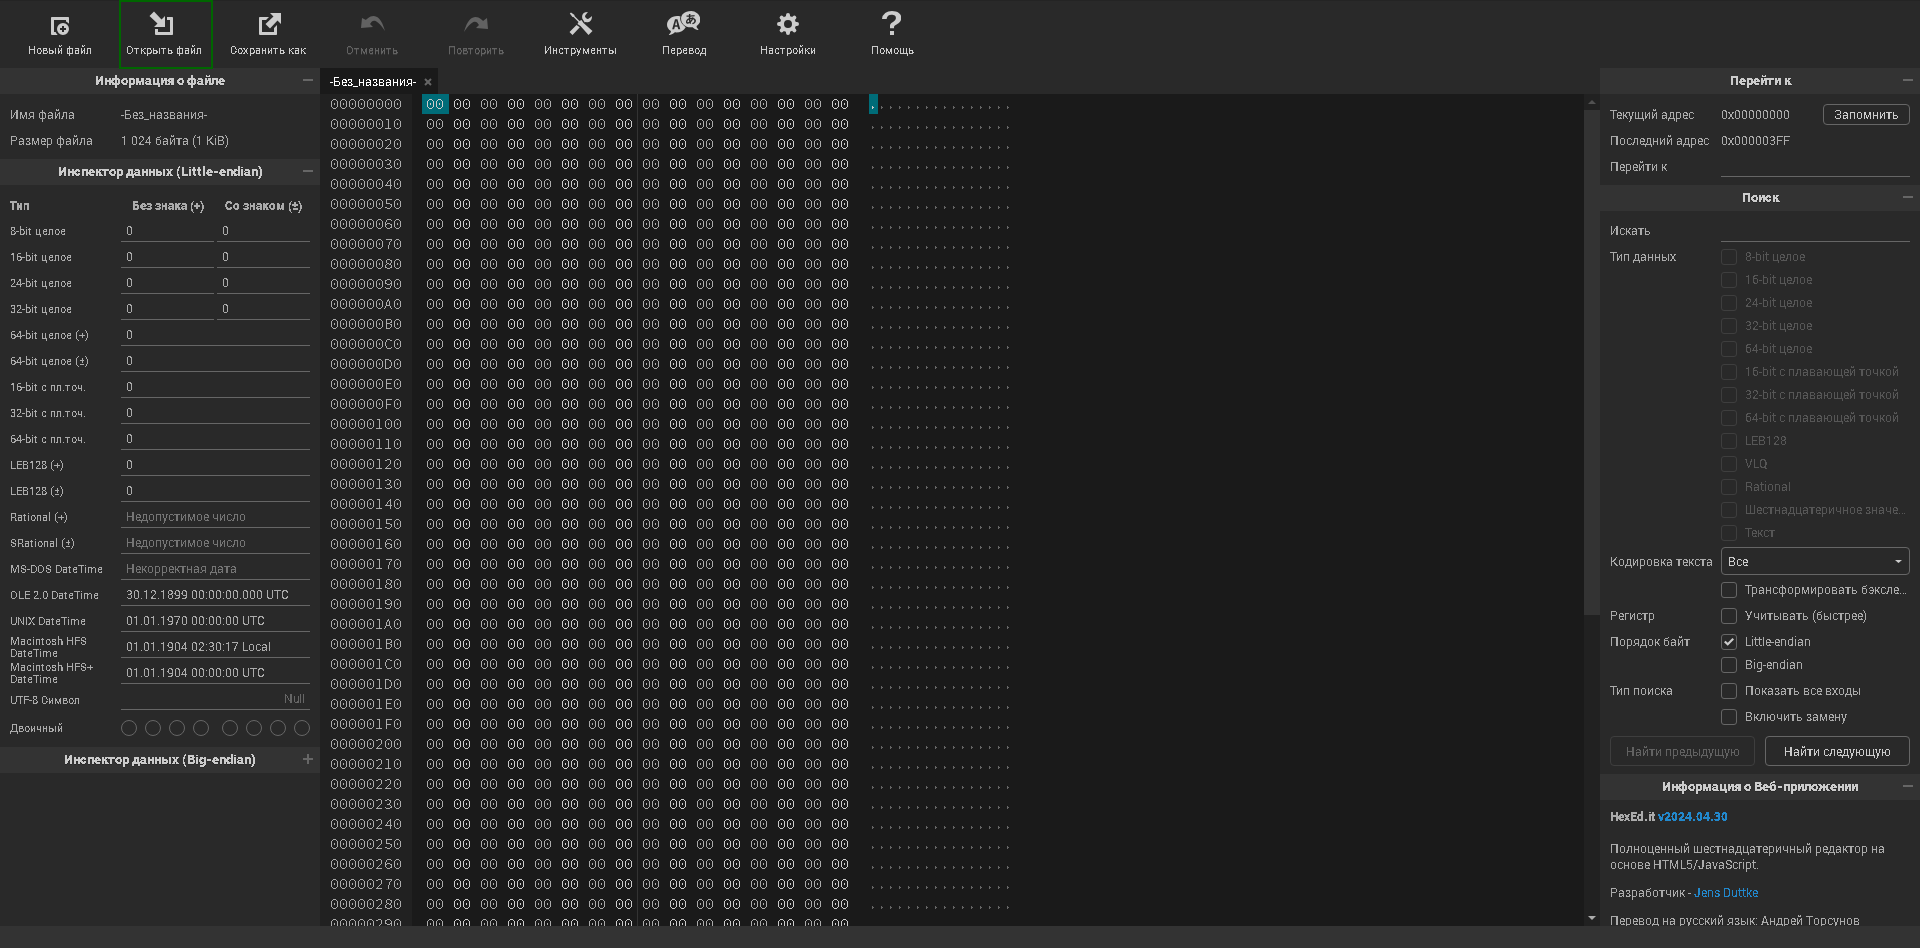The image size is (1920, 948).
Task: Select the -Без_названия- file tab
Action: click(373, 82)
